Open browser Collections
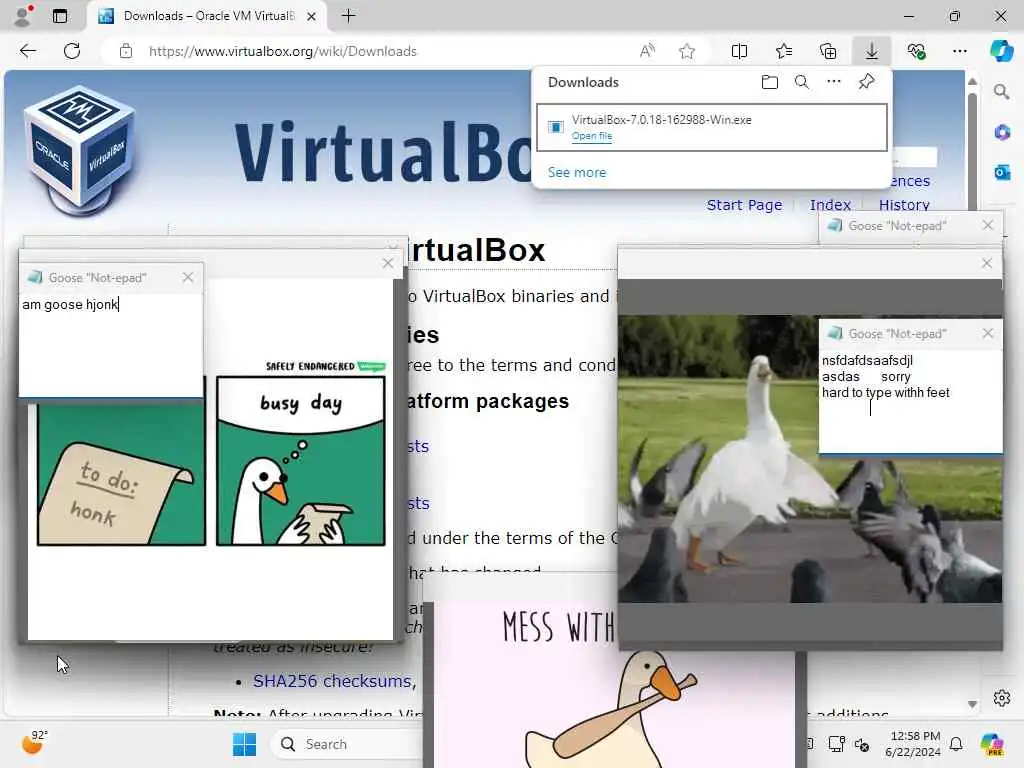This screenshot has width=1024, height=768. click(x=828, y=51)
